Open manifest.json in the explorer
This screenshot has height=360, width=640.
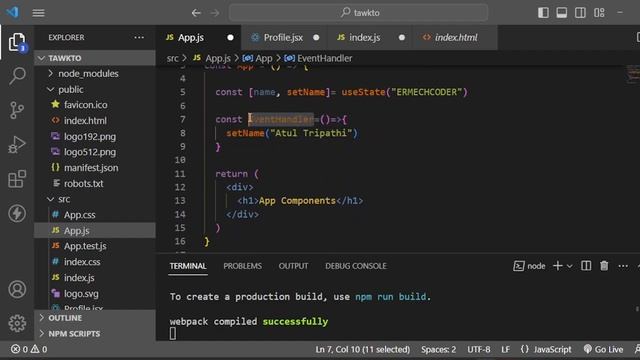(95, 168)
